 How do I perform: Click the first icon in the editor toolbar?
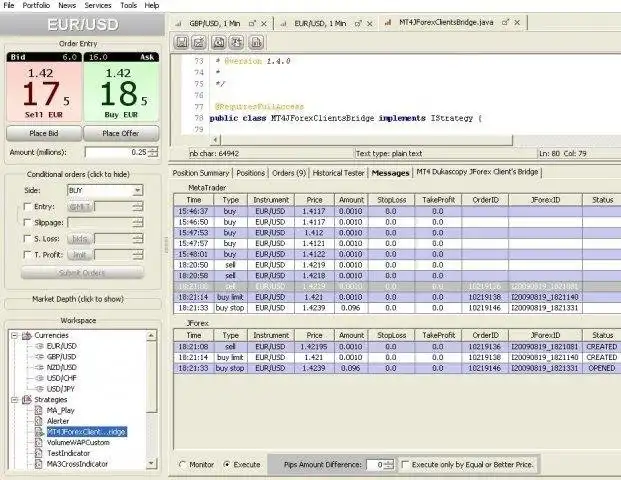[x=182, y=41]
